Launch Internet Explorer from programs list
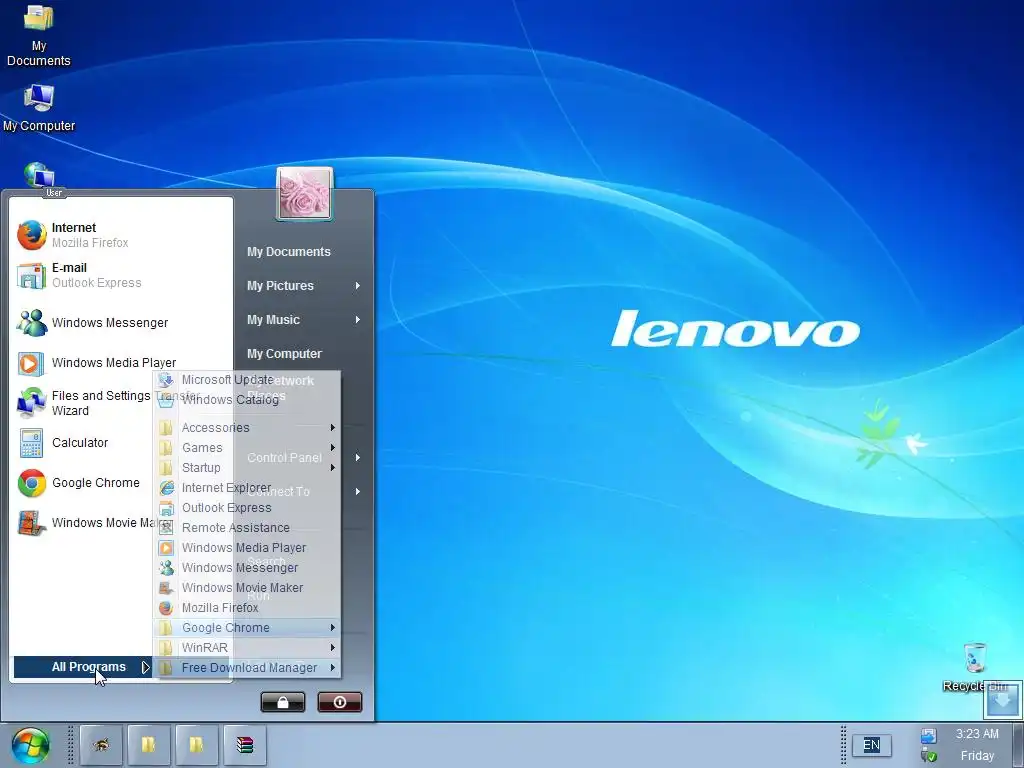 (x=247, y=488)
